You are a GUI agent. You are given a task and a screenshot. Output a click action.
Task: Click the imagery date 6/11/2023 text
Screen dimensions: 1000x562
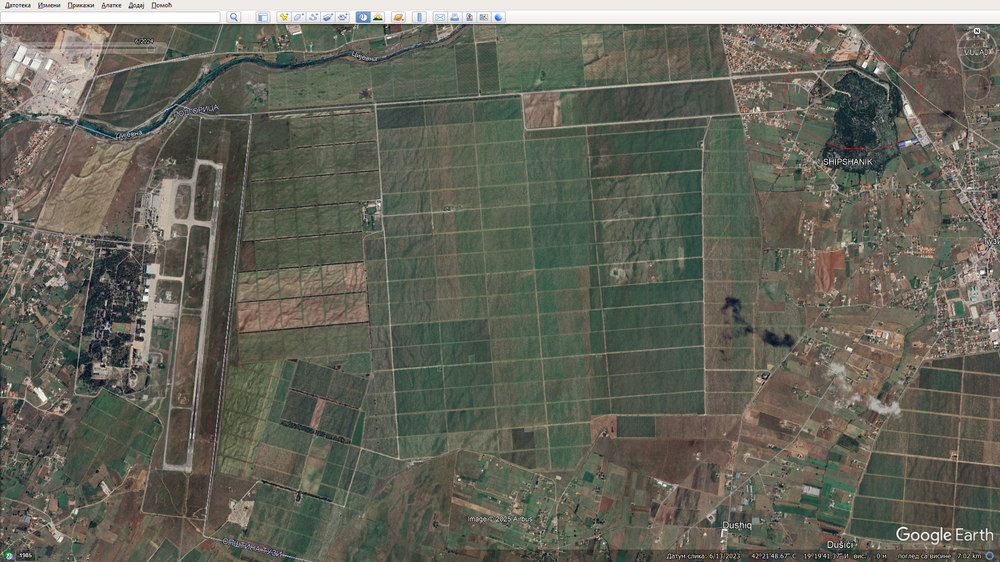tap(704, 557)
